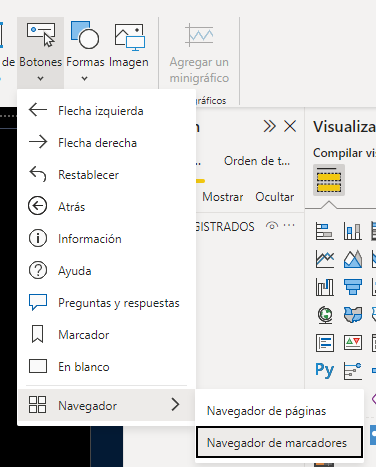Viewport: 376px width, 467px height.
Task: Click Agregar un minigráfico button
Action: pyautogui.click(x=199, y=53)
